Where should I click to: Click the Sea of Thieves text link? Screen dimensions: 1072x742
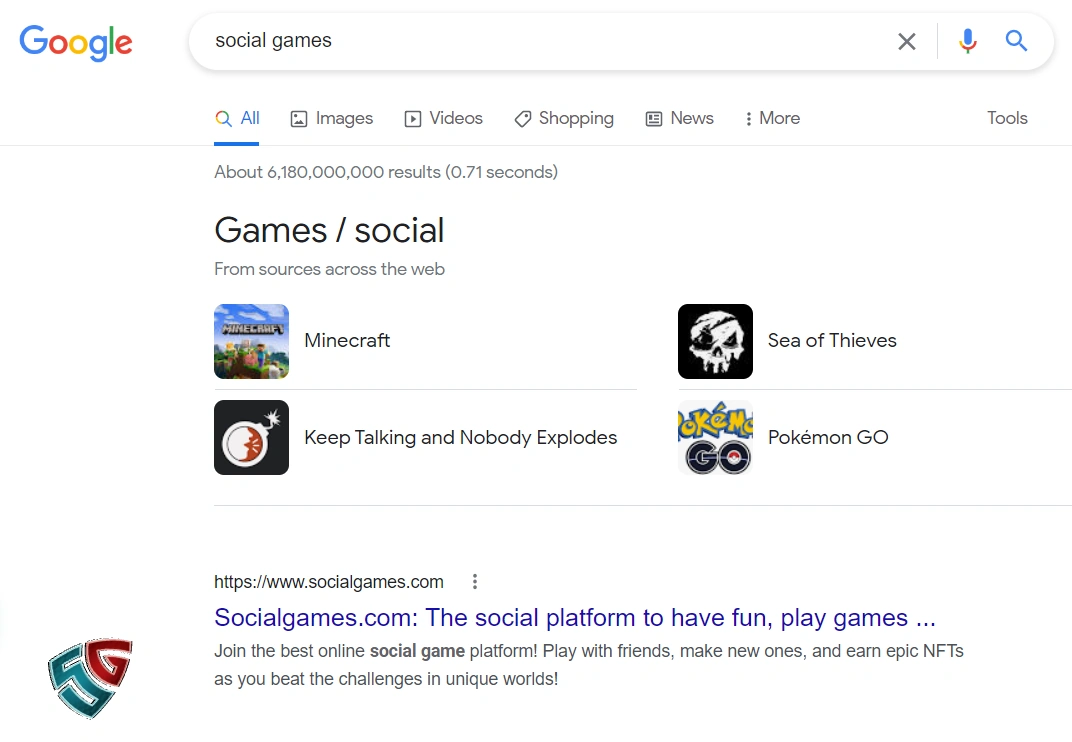(x=832, y=340)
